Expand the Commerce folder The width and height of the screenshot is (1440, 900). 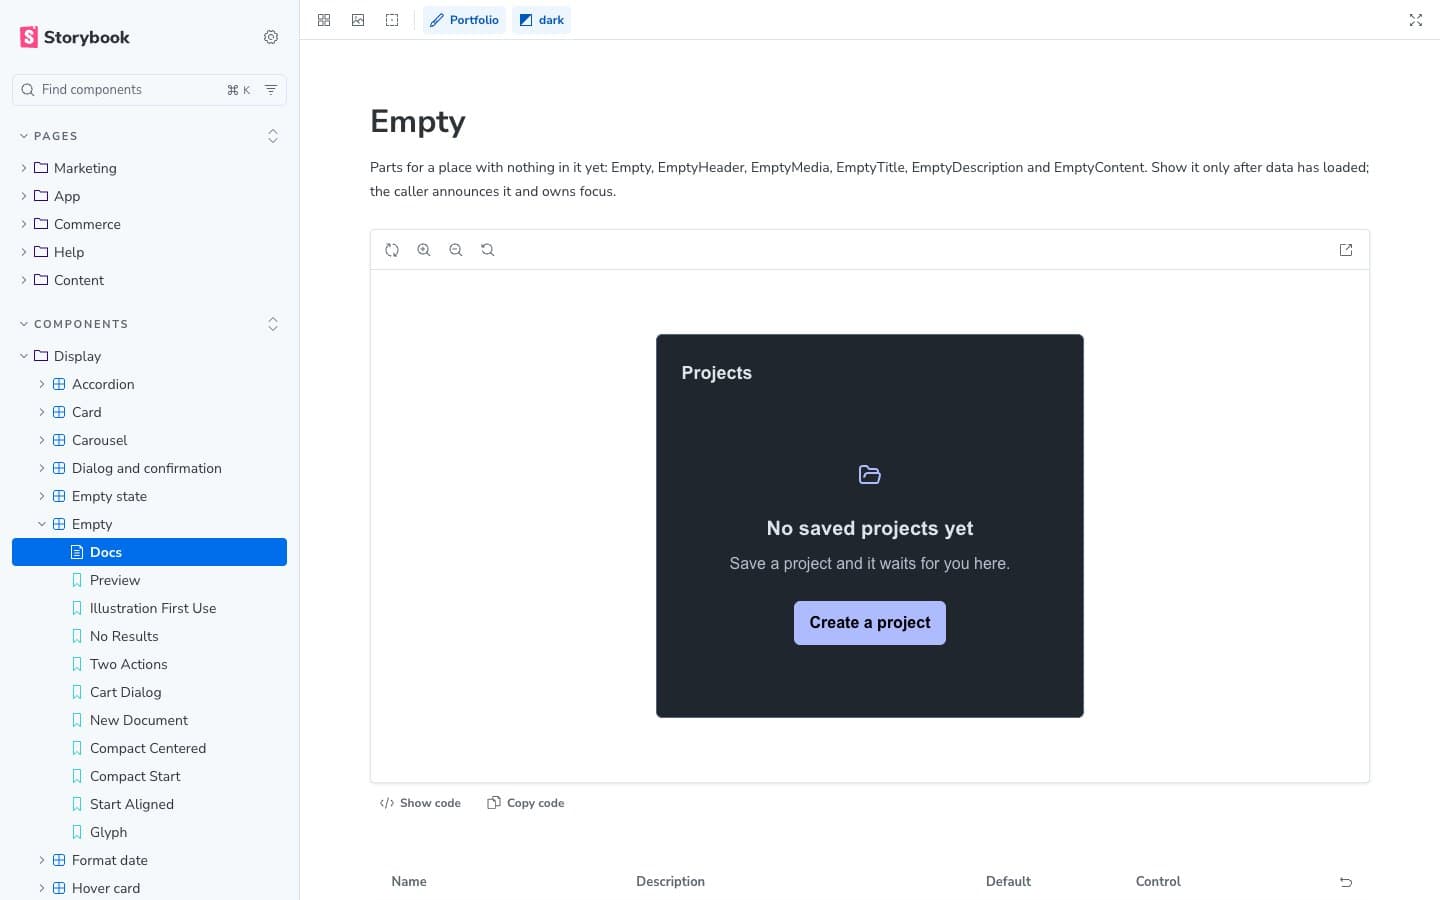point(149,224)
